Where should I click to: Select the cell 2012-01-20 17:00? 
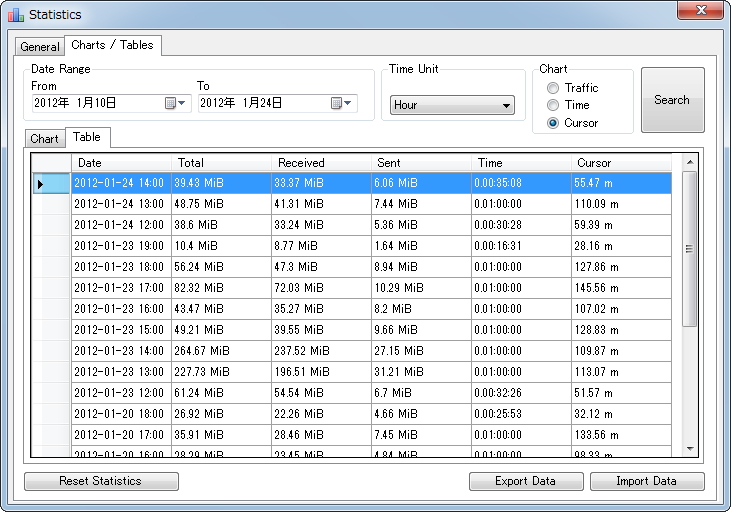121,435
